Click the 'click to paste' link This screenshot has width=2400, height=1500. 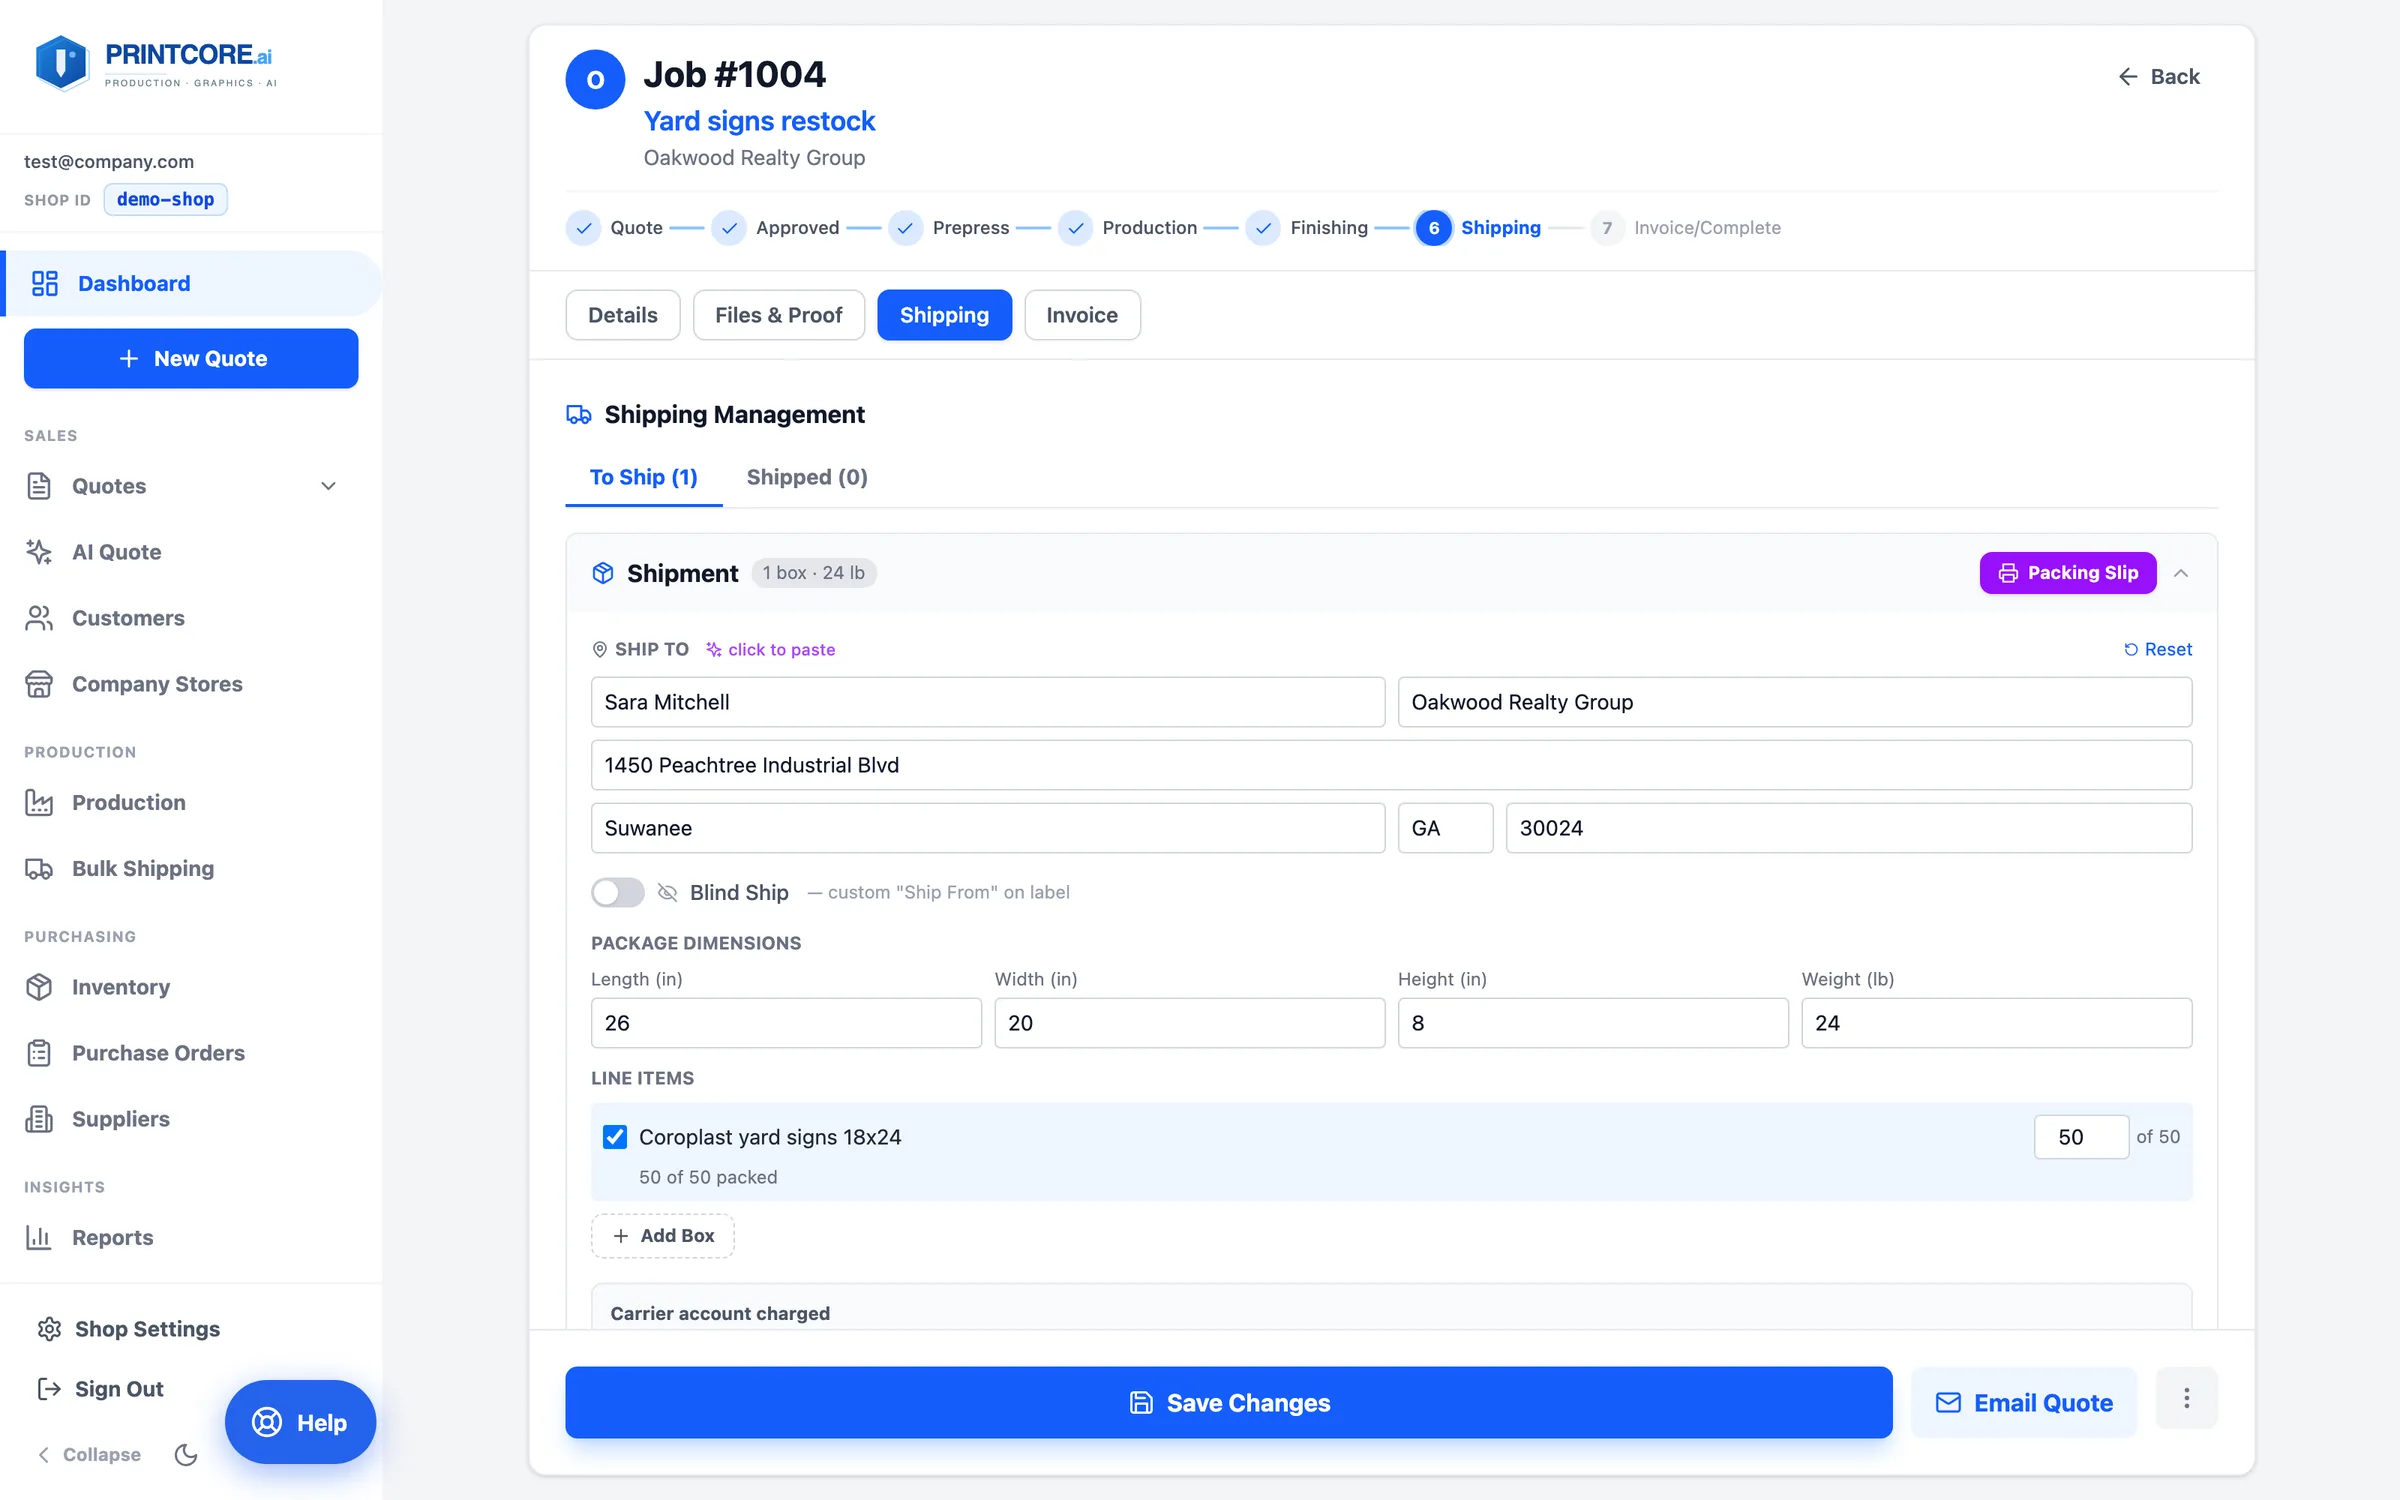[770, 650]
